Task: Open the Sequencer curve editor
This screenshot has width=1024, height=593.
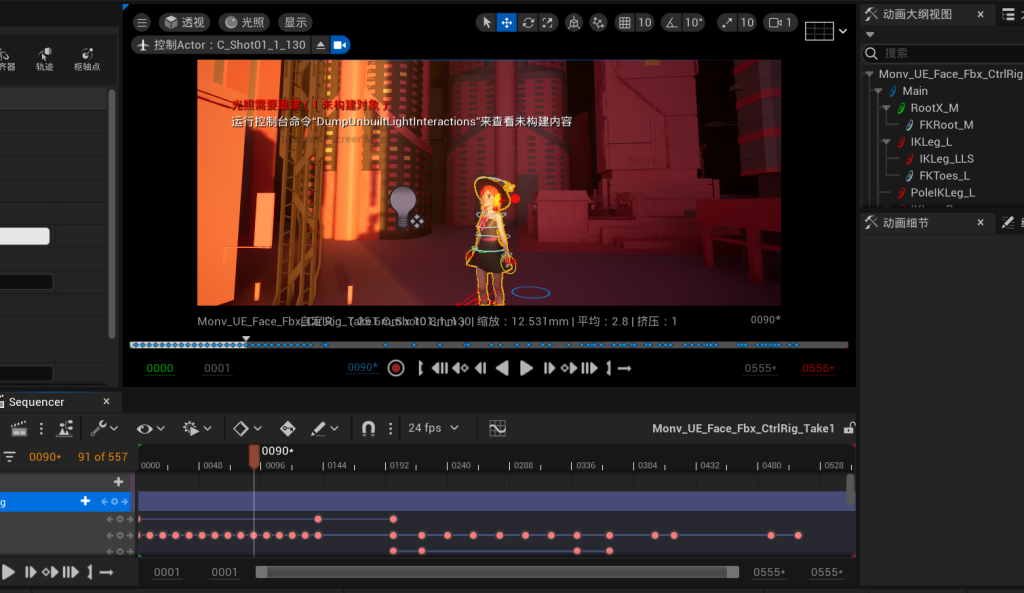Action: pos(498,428)
